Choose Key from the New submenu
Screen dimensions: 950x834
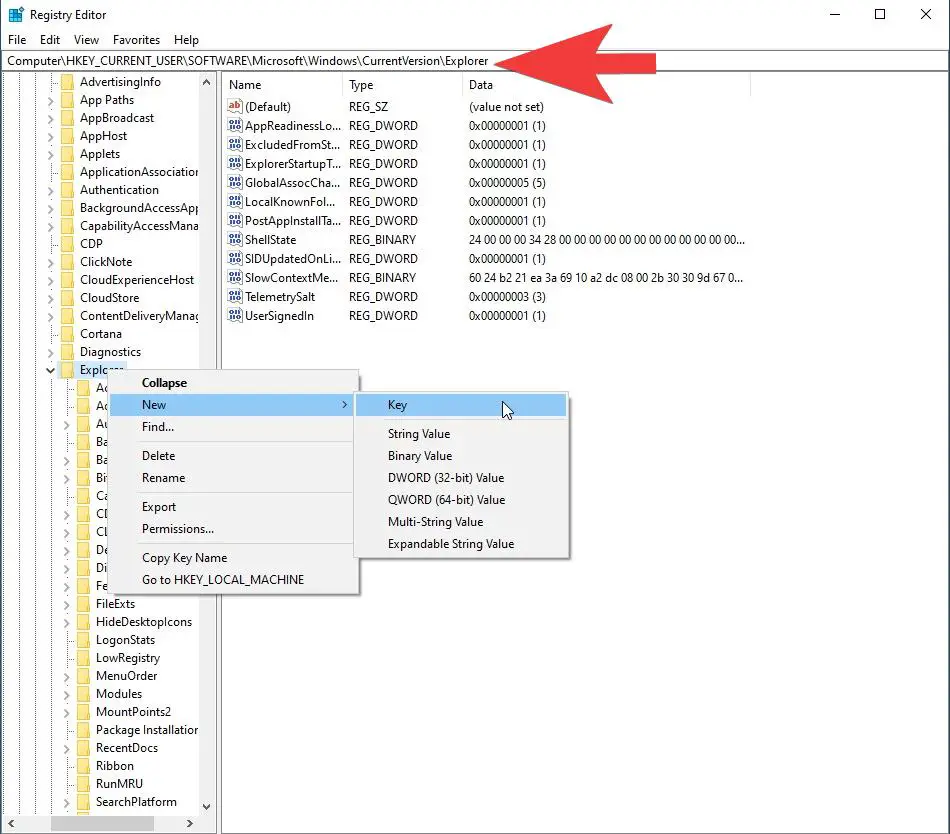pos(461,405)
